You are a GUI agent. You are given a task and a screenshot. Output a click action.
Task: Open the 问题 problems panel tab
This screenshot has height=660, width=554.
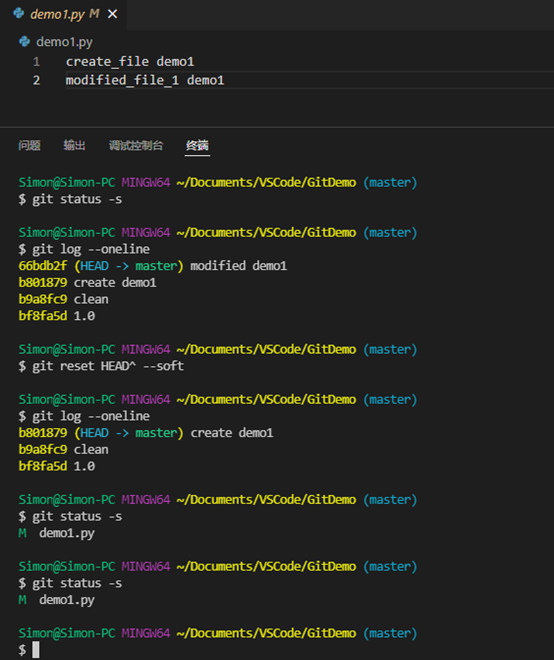29,146
